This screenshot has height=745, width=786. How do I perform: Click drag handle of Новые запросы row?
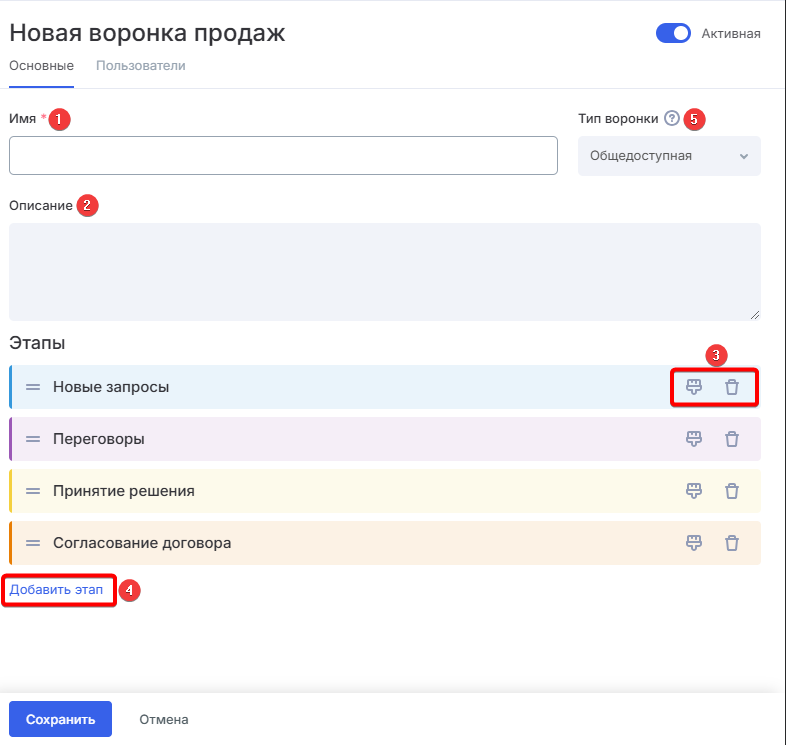pos(33,387)
